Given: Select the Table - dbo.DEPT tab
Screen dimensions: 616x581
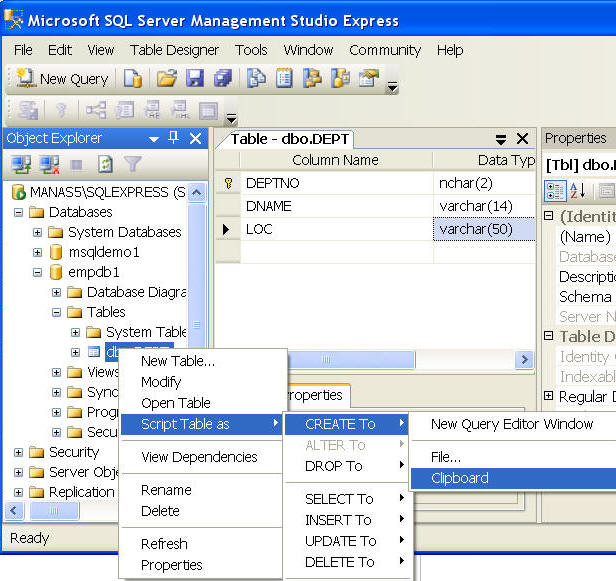Looking at the screenshot, I should [x=289, y=139].
